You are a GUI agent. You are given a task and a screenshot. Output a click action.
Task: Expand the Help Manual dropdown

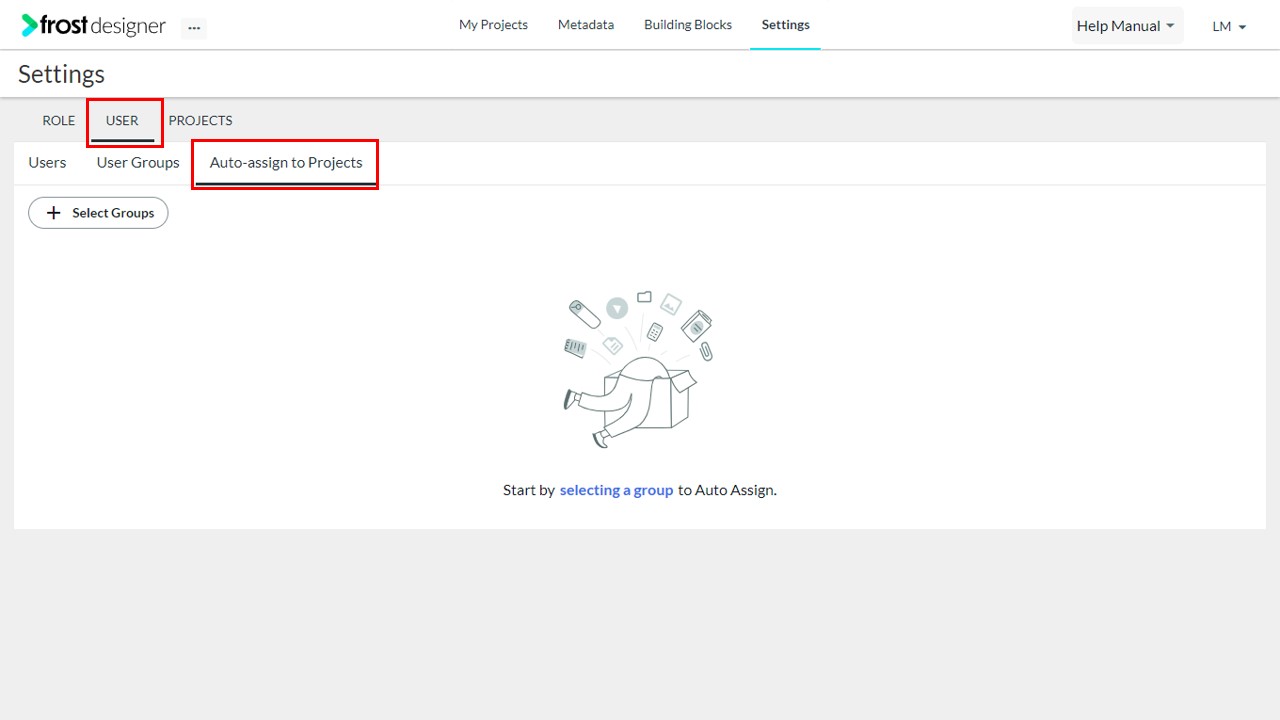click(x=1127, y=26)
